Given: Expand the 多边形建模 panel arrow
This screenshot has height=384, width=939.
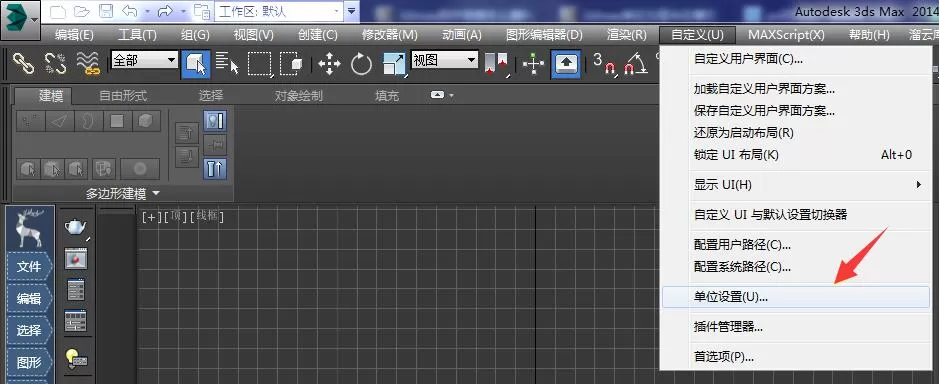Looking at the screenshot, I should [x=156, y=194].
